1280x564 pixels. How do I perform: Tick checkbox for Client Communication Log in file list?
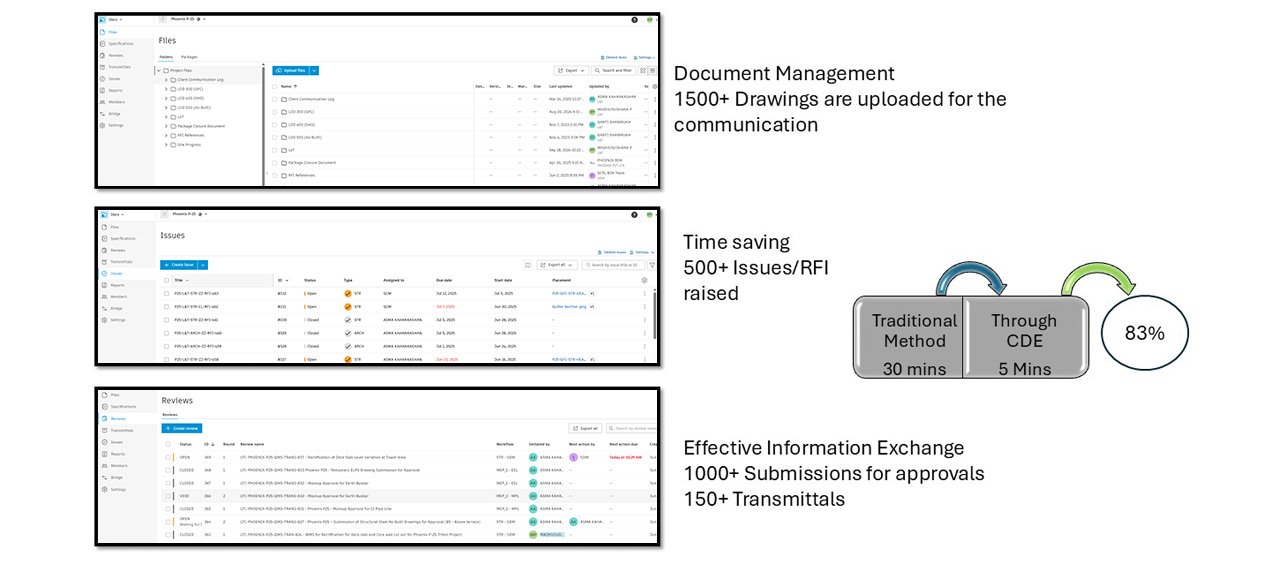(x=274, y=99)
